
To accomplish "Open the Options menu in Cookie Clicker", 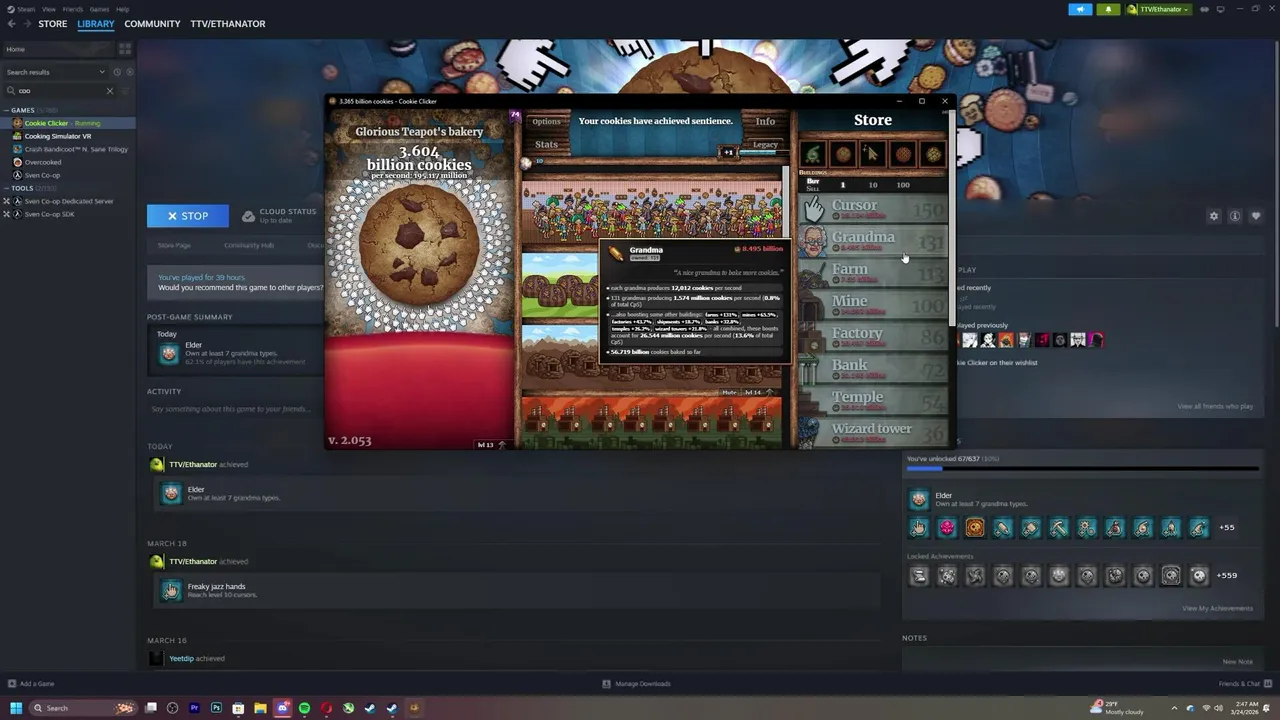I will (546, 121).
